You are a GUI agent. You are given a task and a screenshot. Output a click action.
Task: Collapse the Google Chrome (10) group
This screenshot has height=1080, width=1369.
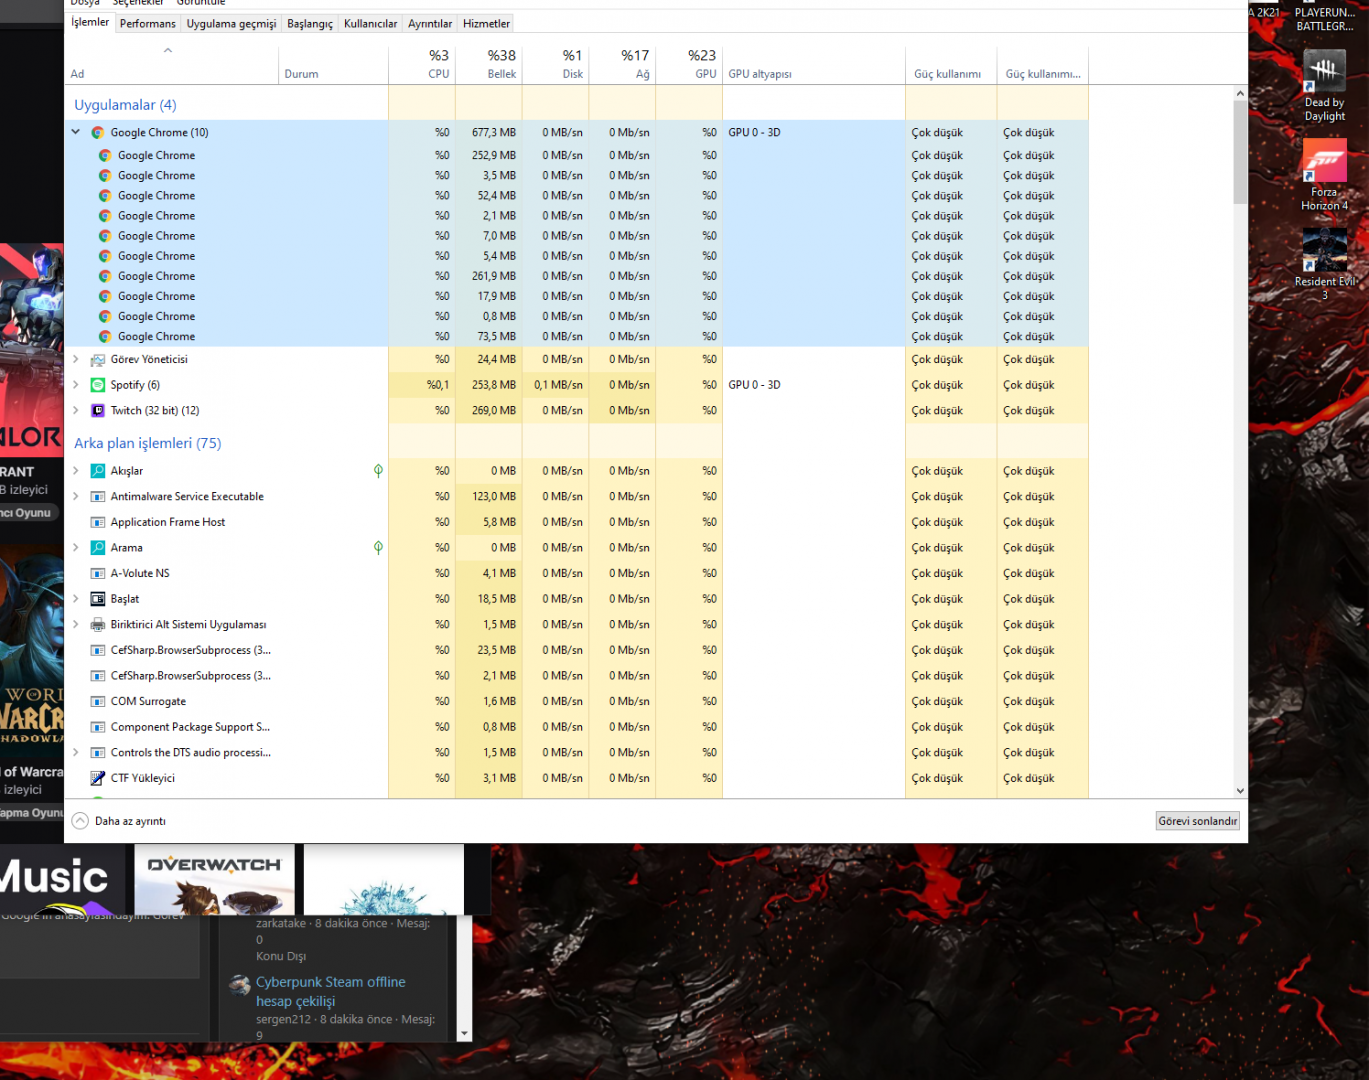[76, 132]
